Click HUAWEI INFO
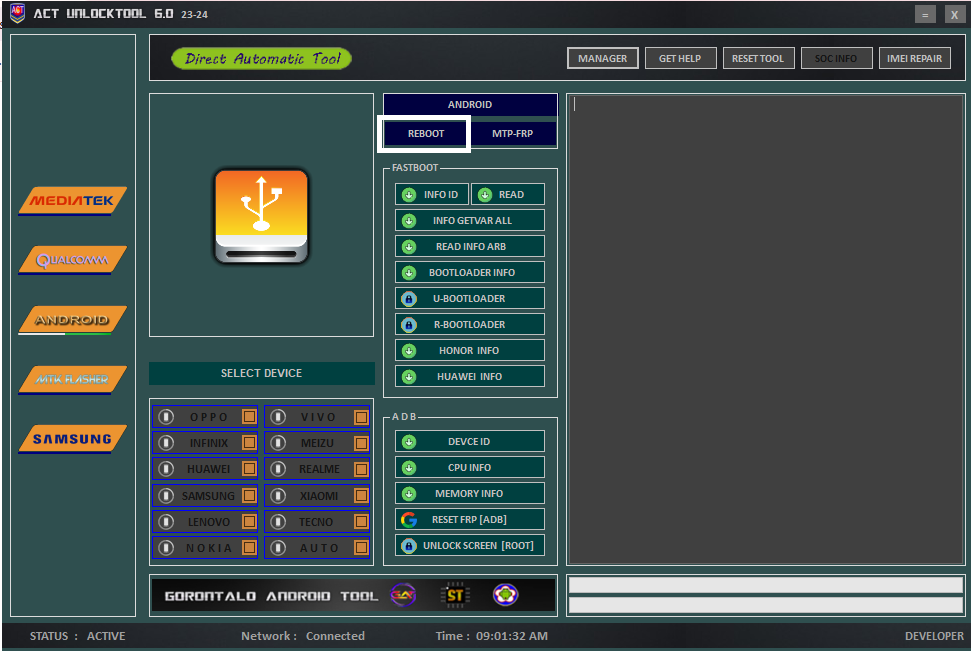The width and height of the screenshot is (971, 651). [x=470, y=377]
